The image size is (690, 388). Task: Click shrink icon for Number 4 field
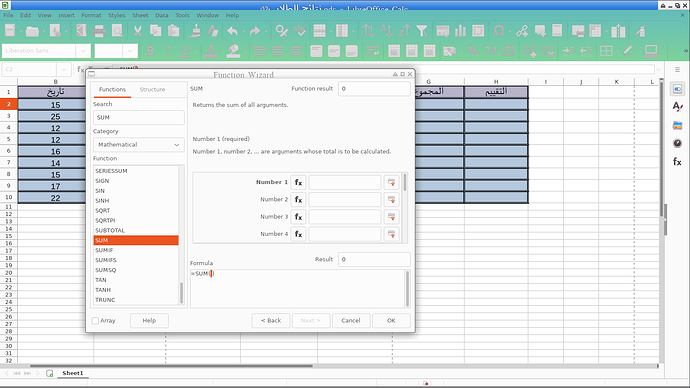tap(391, 234)
